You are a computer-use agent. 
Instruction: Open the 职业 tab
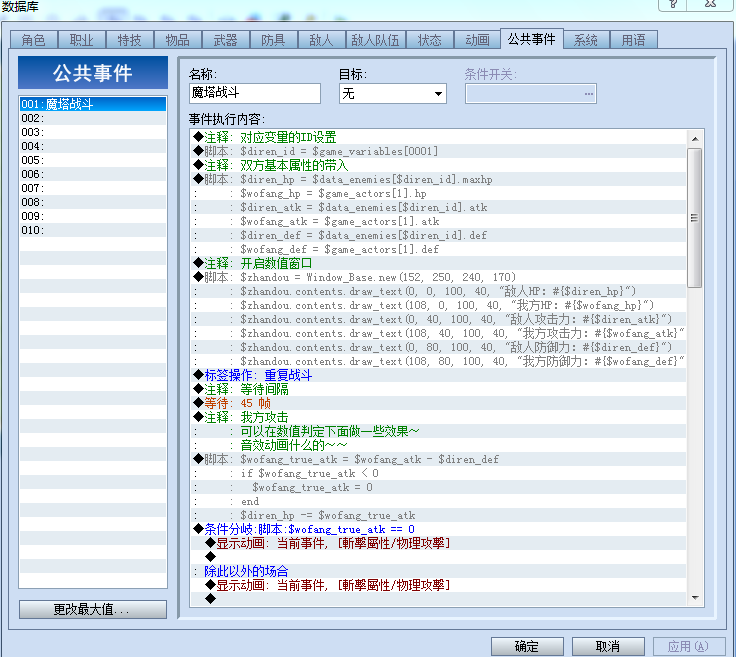tap(82, 40)
